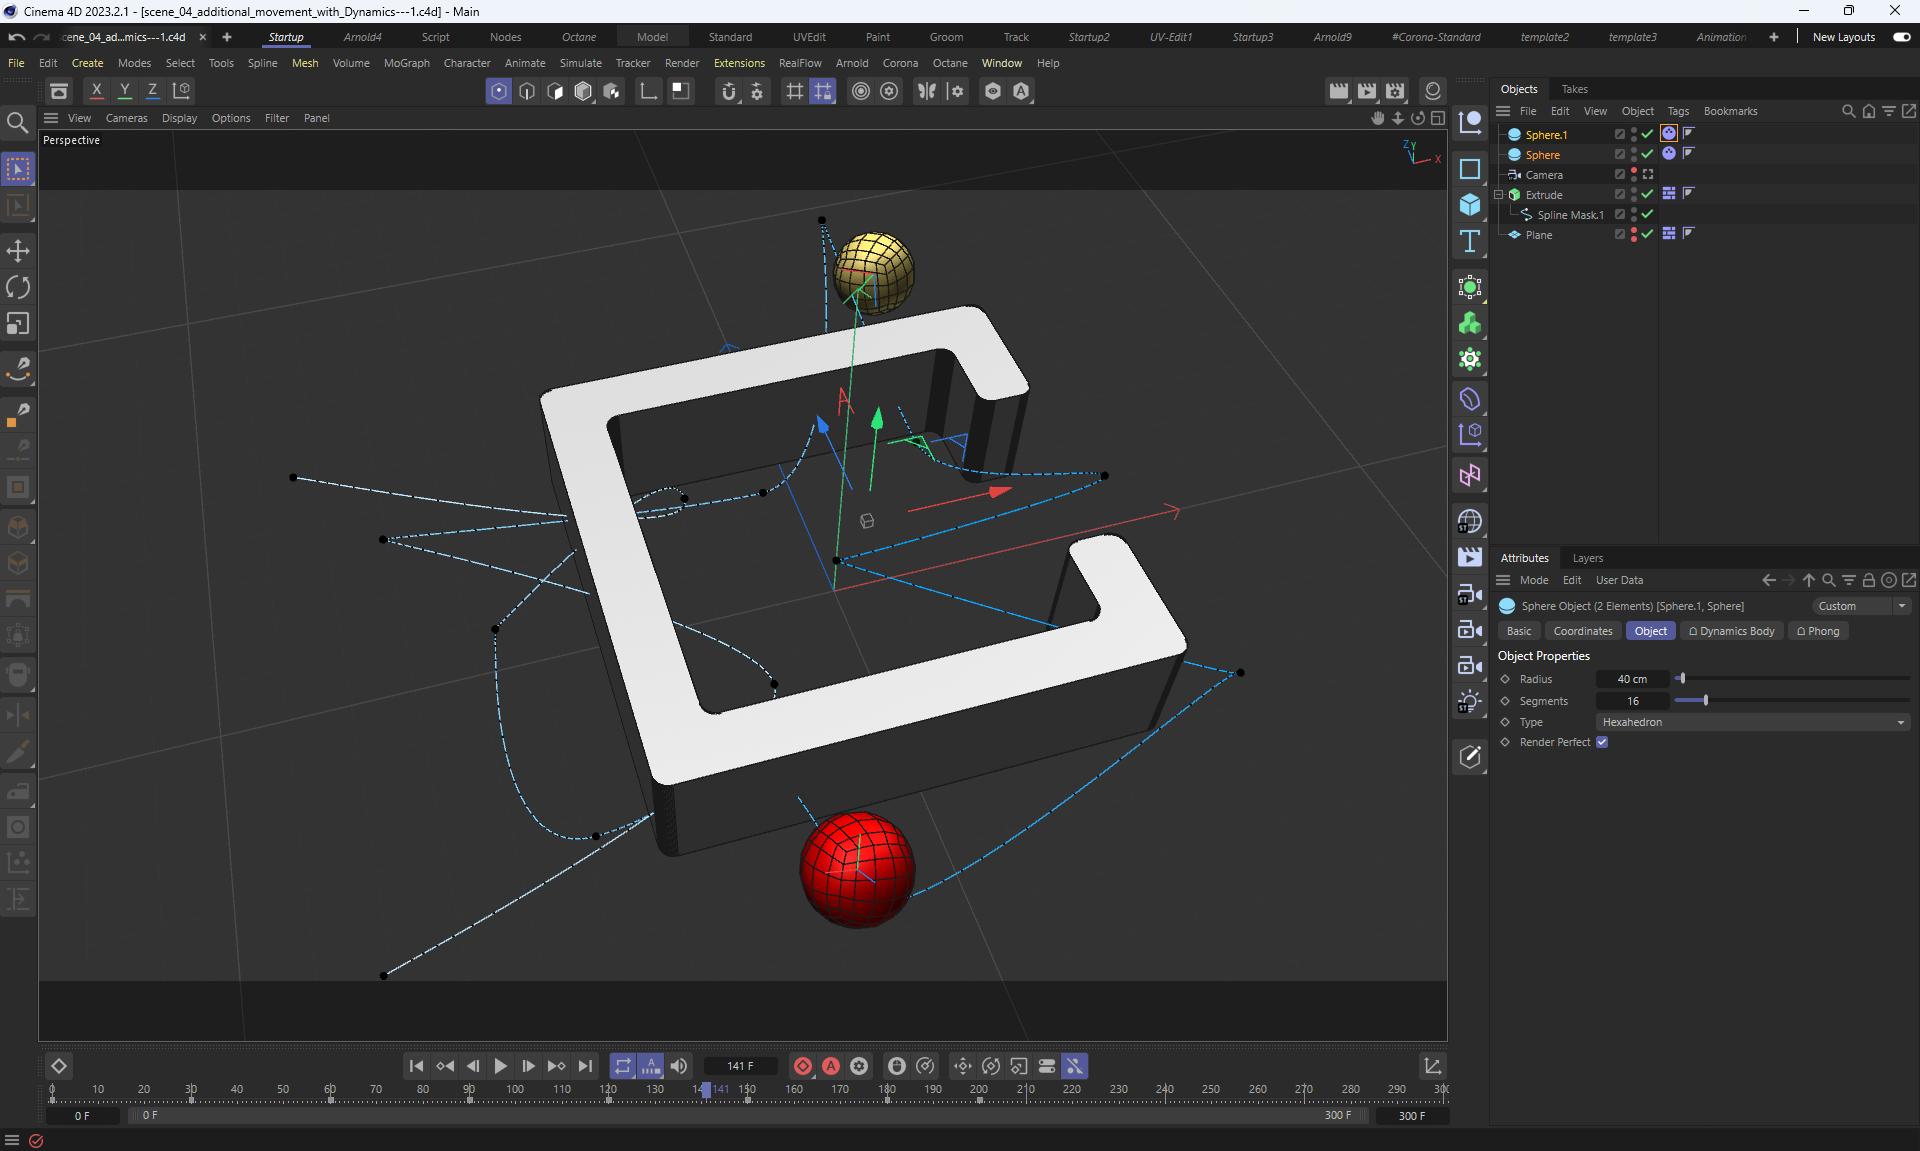Image resolution: width=1920 pixels, height=1151 pixels.
Task: Click the X axis lock icon
Action: coord(96,91)
